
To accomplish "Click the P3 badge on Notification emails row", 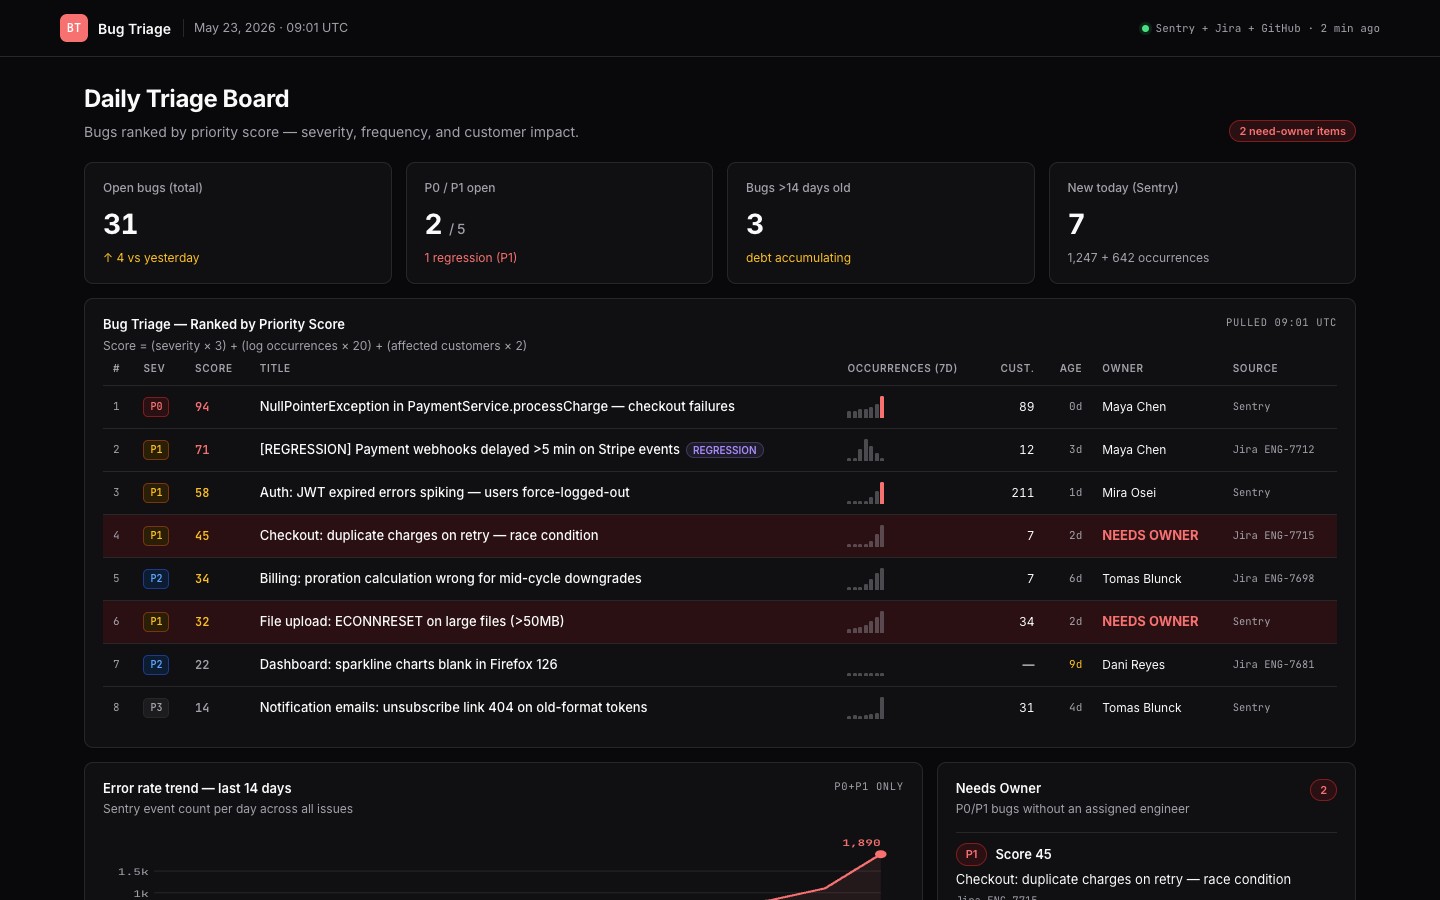I will 156,708.
